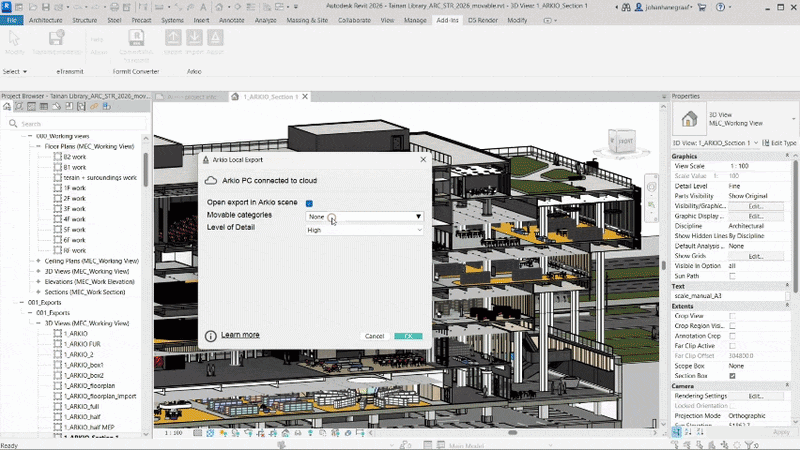The image size is (800, 450).
Task: Click the ViewCube FRONT face
Action: tap(625, 141)
